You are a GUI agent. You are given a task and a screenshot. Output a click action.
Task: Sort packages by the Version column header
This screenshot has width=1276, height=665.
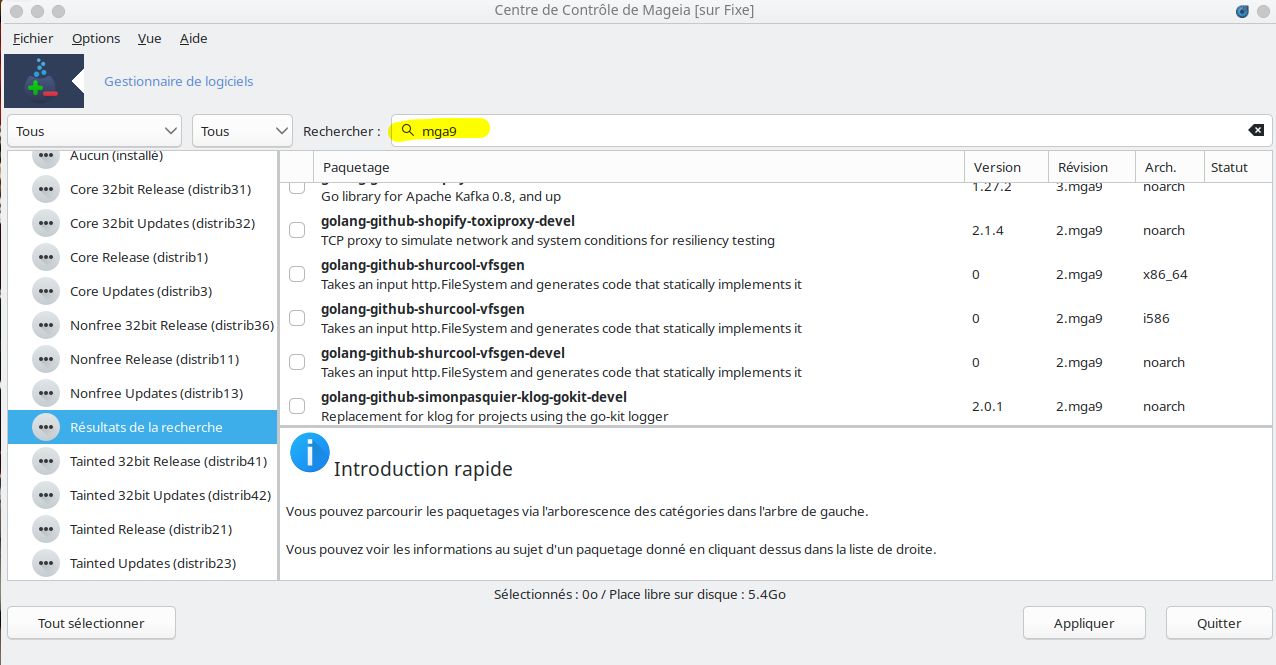[1006, 167]
